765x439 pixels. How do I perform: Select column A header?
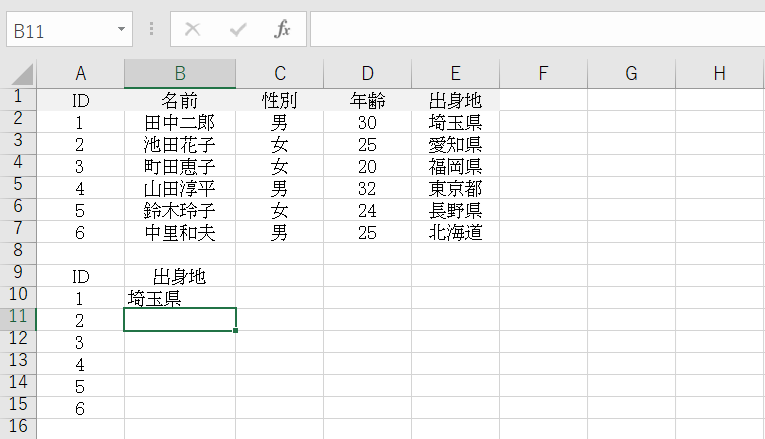(x=81, y=74)
